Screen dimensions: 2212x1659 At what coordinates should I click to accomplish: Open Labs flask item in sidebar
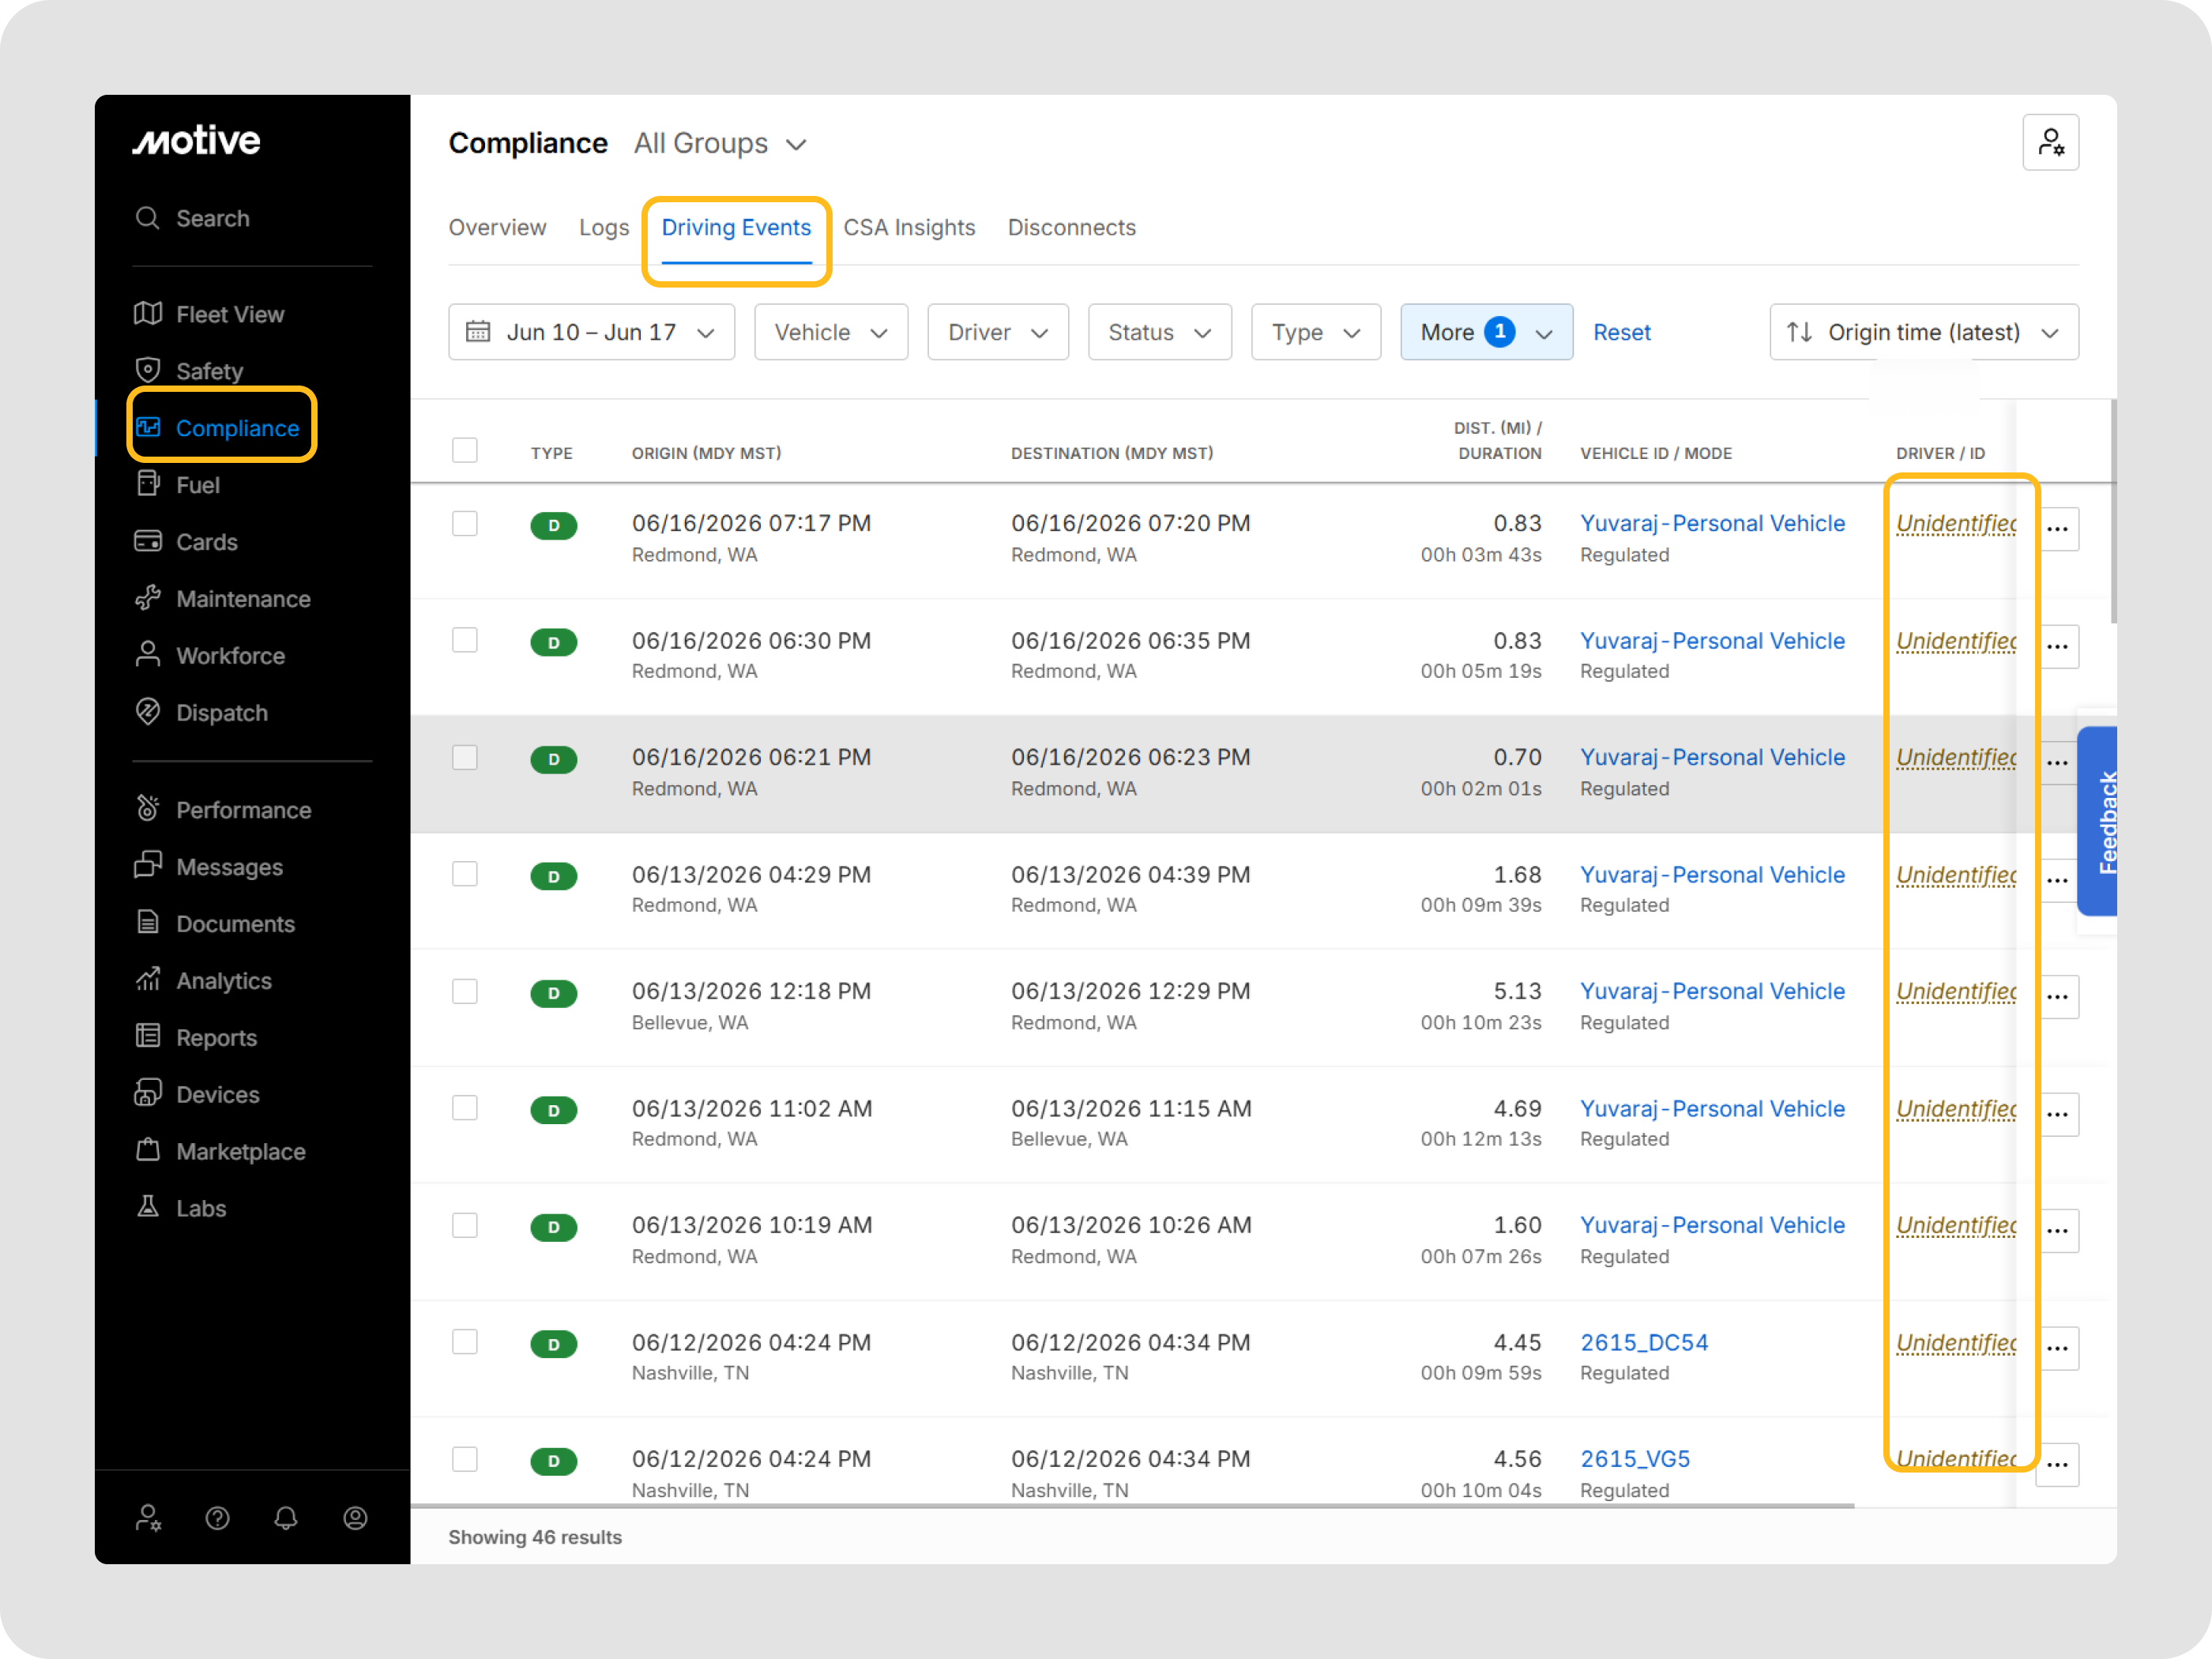tap(181, 1208)
